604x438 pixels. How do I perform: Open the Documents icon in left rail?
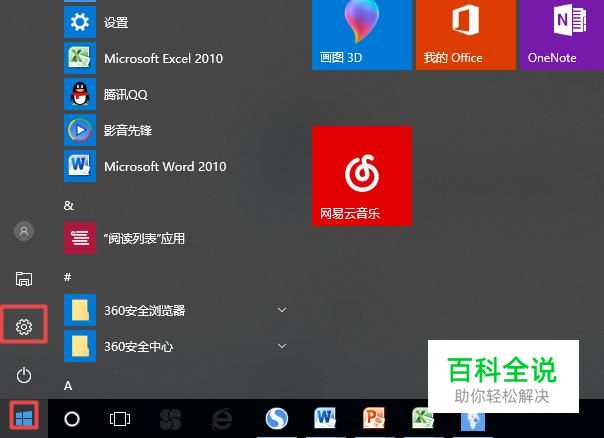point(24,279)
